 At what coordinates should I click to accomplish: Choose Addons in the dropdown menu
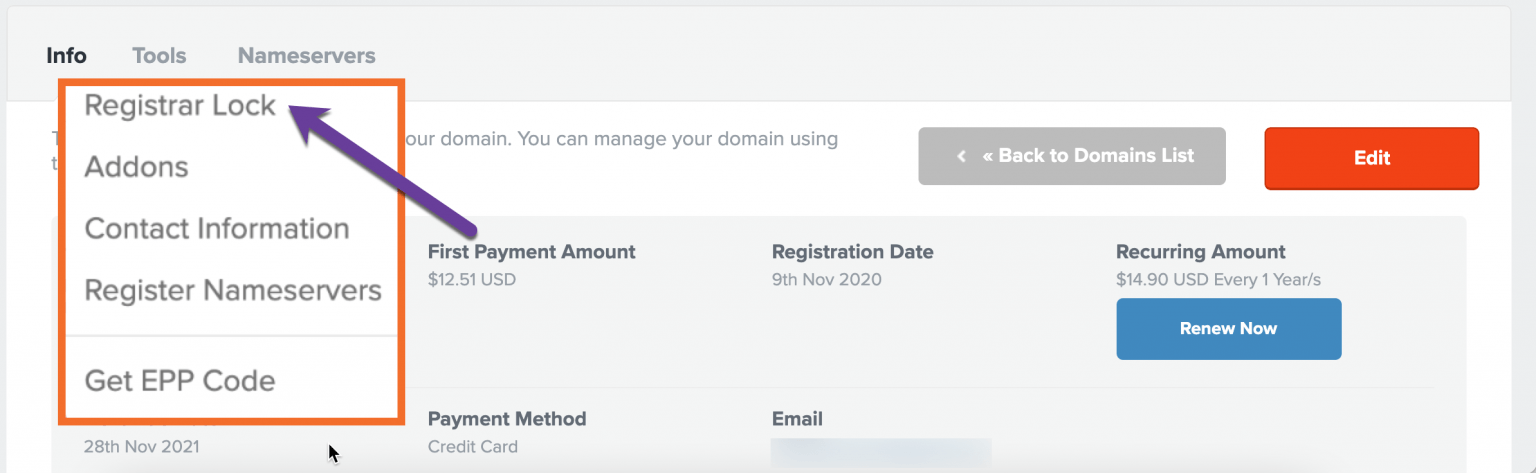(136, 167)
